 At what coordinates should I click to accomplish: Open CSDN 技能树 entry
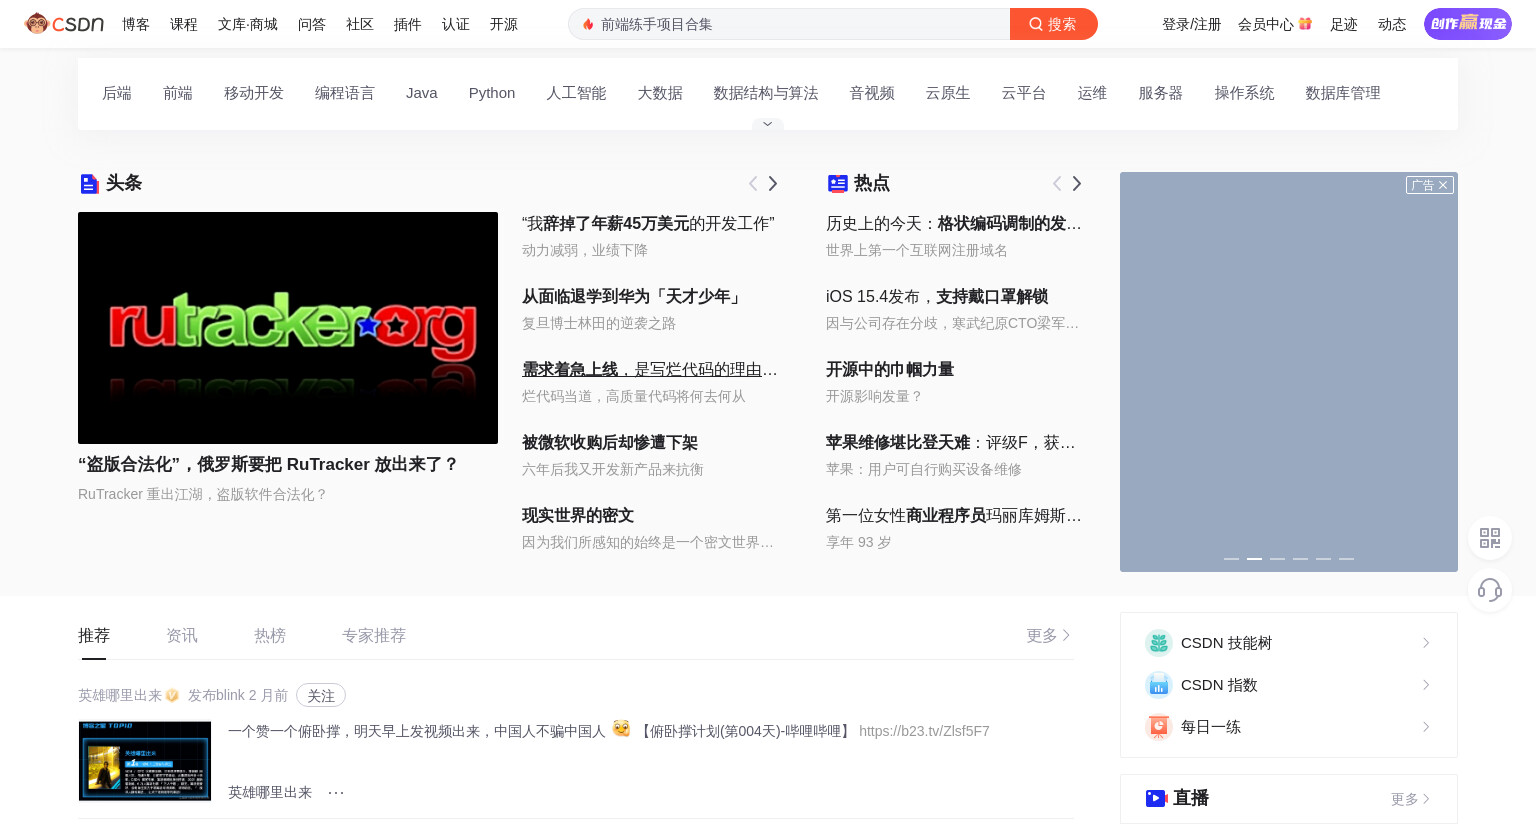(1289, 643)
